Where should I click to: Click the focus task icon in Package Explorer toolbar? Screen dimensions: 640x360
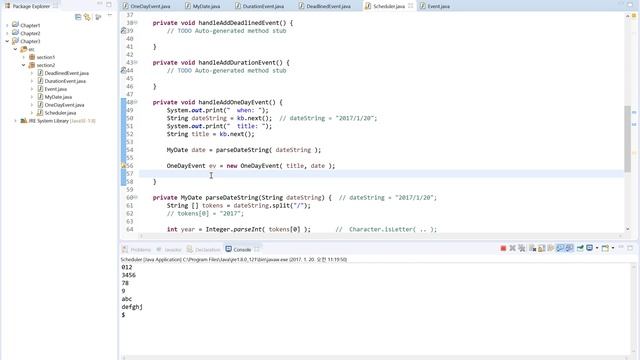(98, 17)
